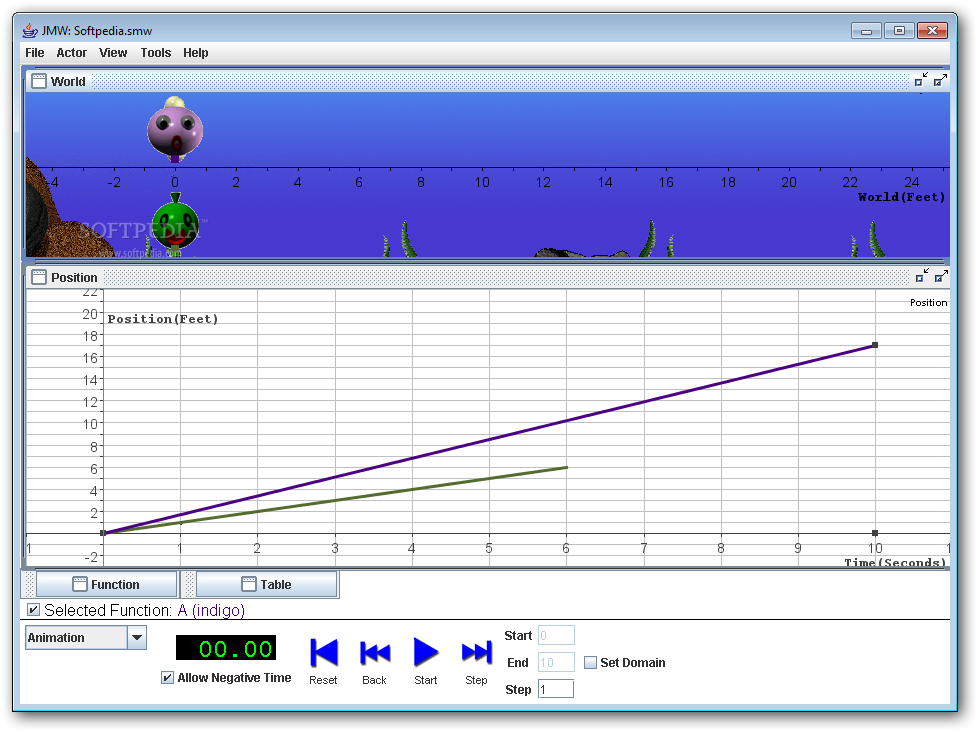Open the Animation dropdown list
This screenshot has width=978, height=732.
point(137,638)
